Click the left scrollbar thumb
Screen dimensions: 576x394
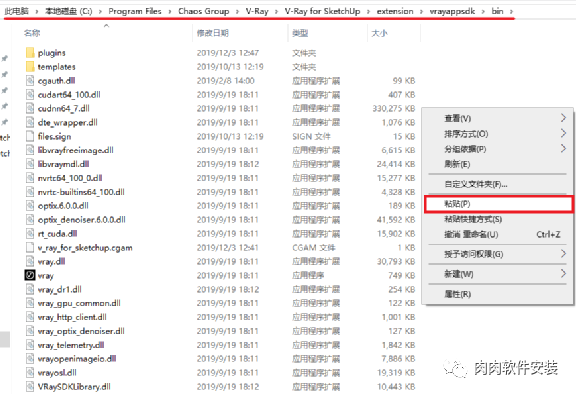coord(5,339)
